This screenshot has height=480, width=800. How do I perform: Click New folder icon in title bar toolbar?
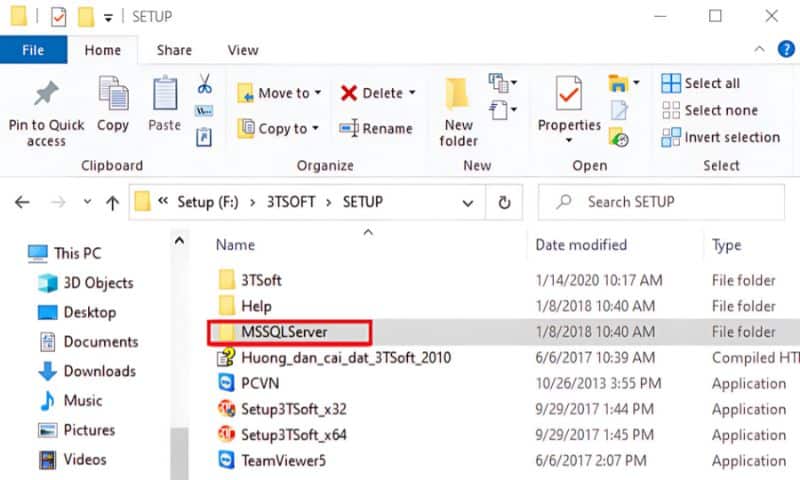tap(86, 16)
